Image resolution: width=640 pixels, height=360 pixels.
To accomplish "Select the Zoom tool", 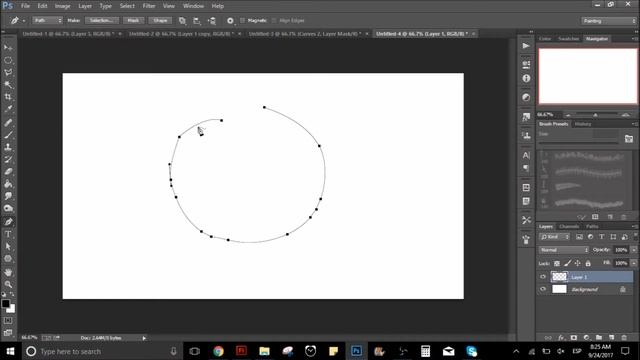I will [8, 284].
